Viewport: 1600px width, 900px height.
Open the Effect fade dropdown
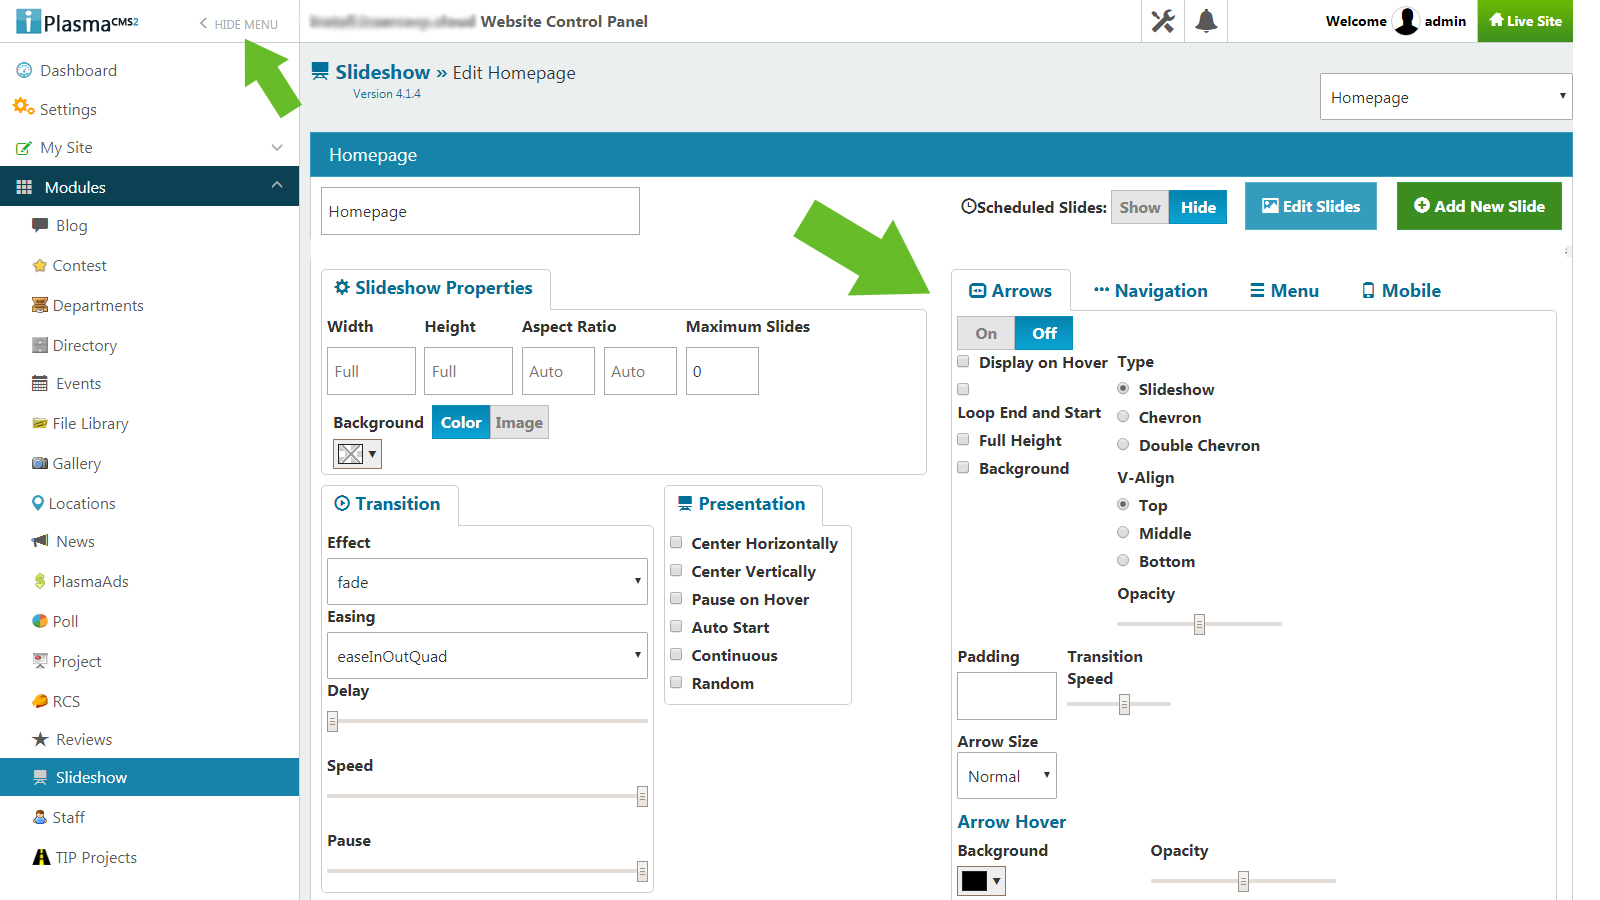(487, 581)
